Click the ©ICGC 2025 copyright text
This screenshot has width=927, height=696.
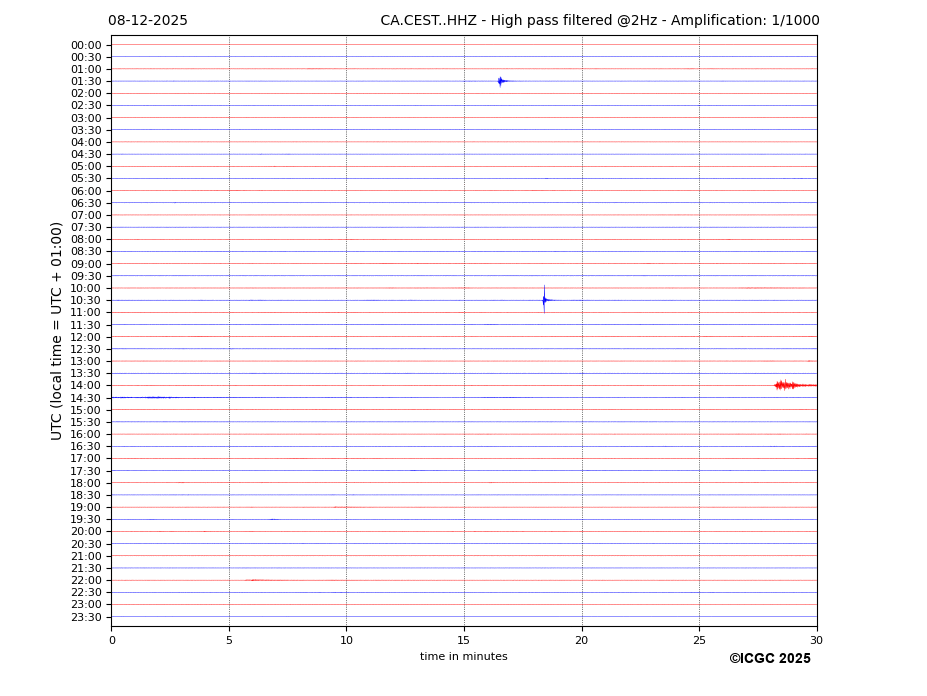(x=769, y=659)
